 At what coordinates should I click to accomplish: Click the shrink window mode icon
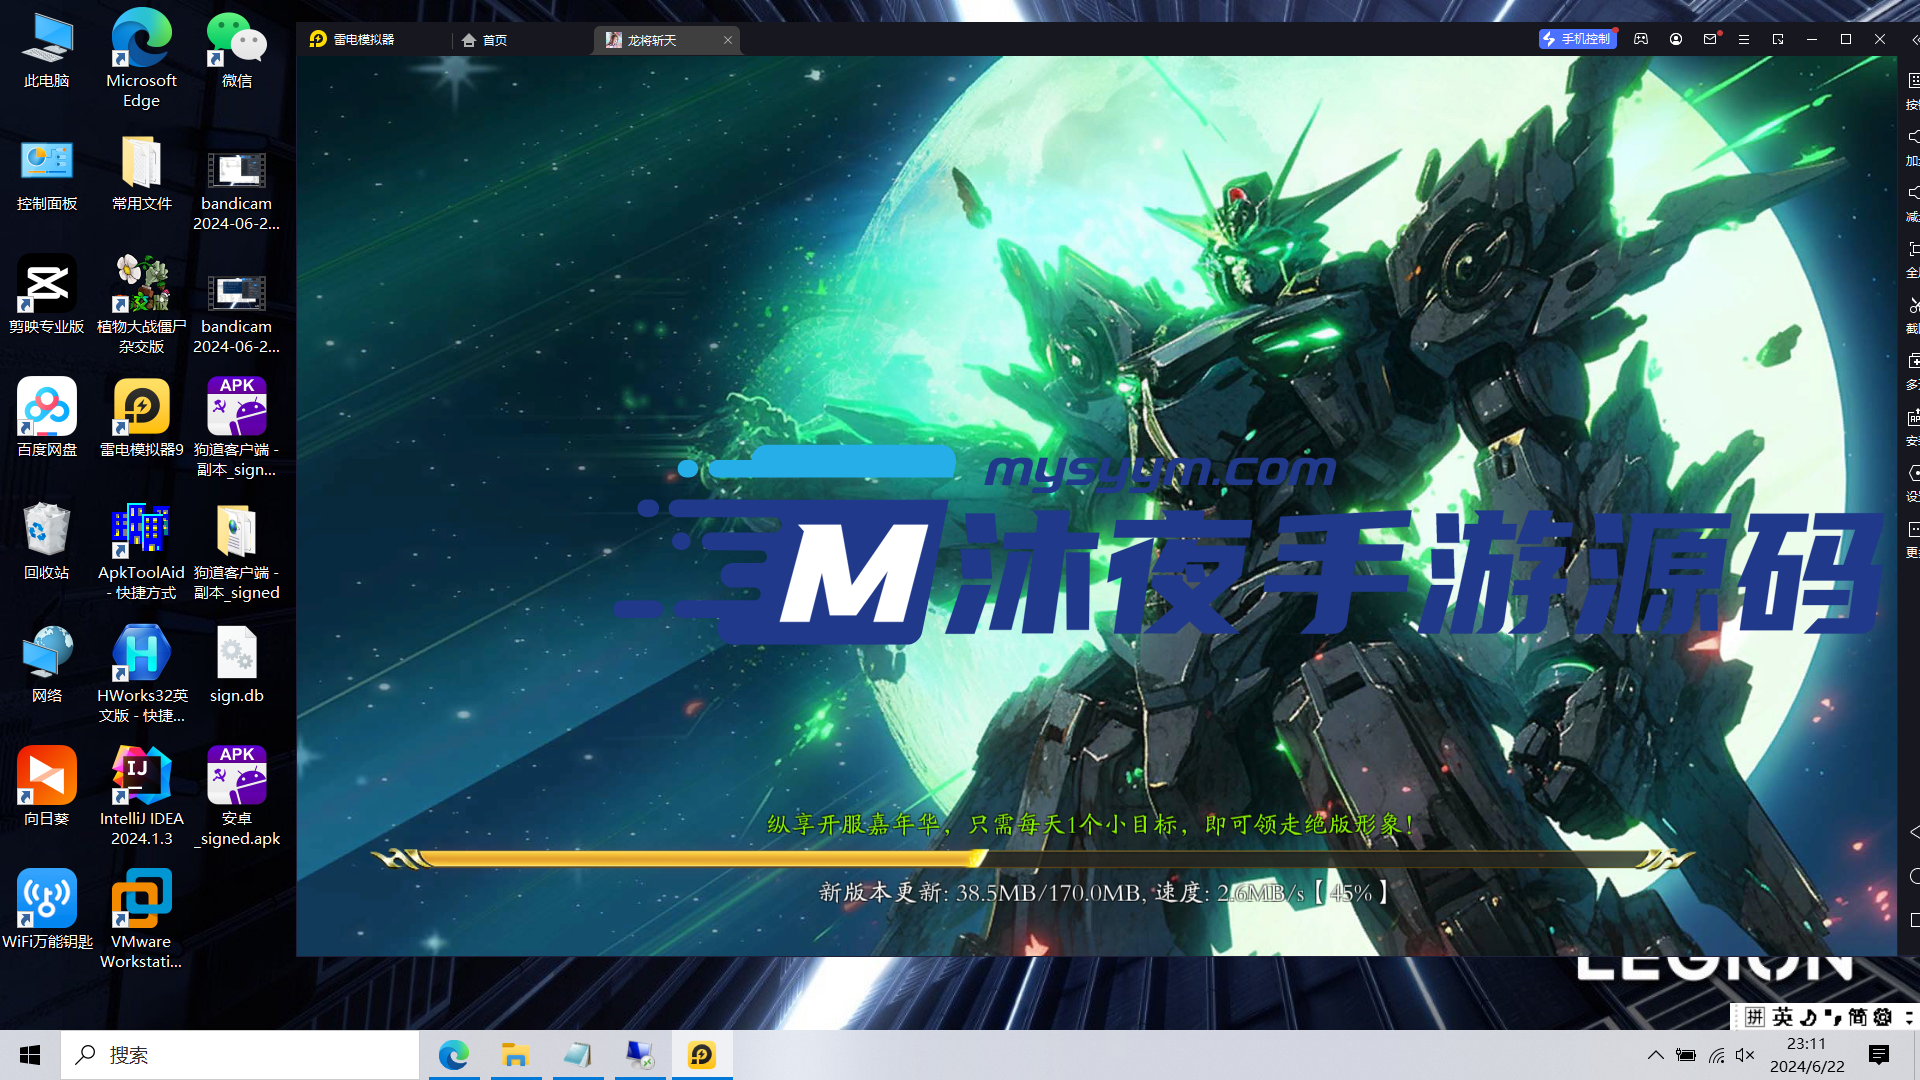pyautogui.click(x=1778, y=39)
